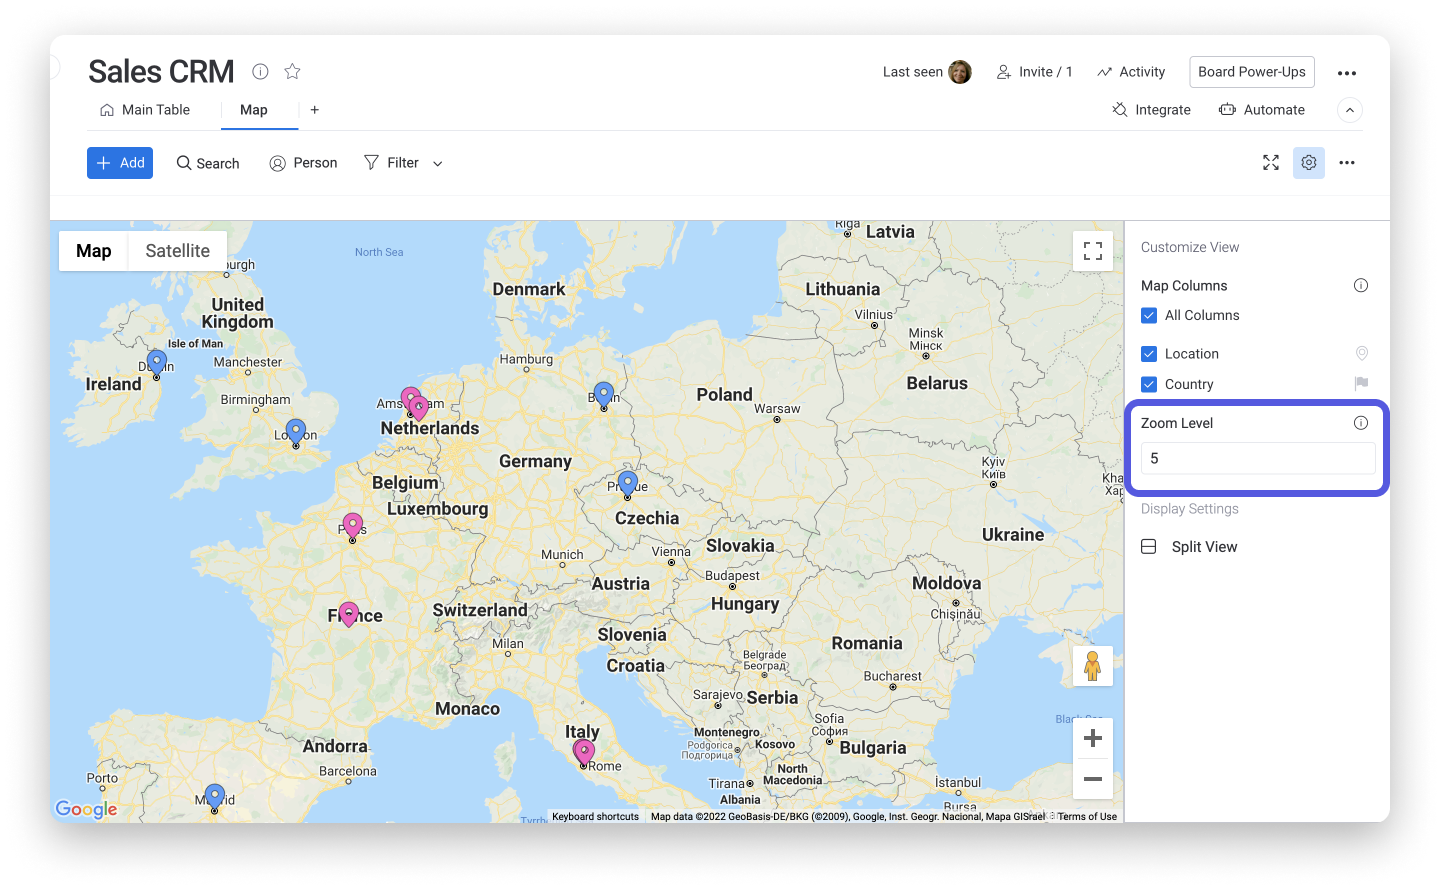
Task: Edit the Zoom Level value field
Action: click(1257, 458)
